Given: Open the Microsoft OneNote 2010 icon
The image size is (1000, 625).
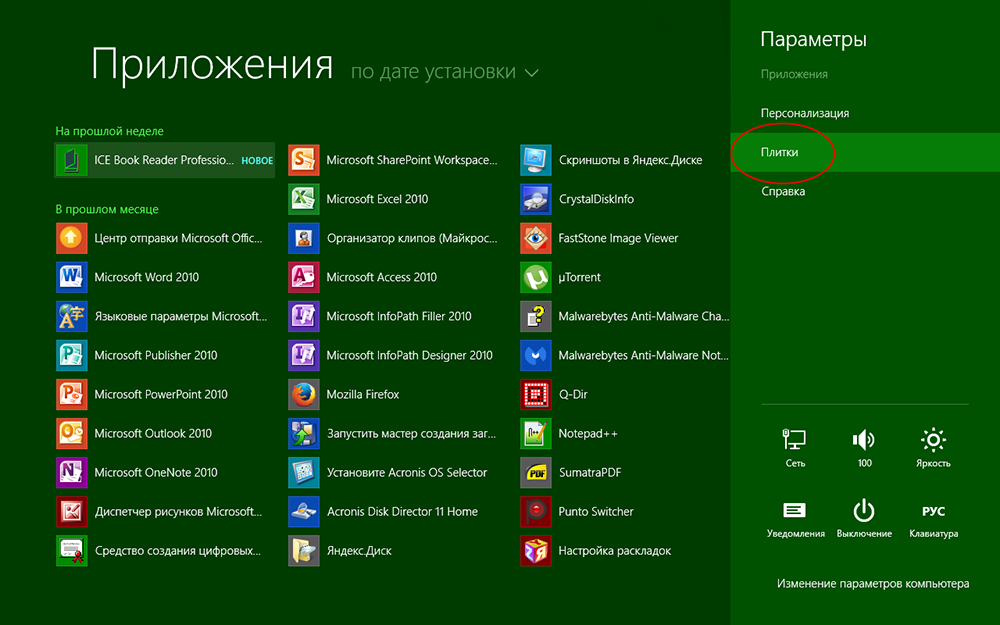Looking at the screenshot, I should (x=71, y=473).
